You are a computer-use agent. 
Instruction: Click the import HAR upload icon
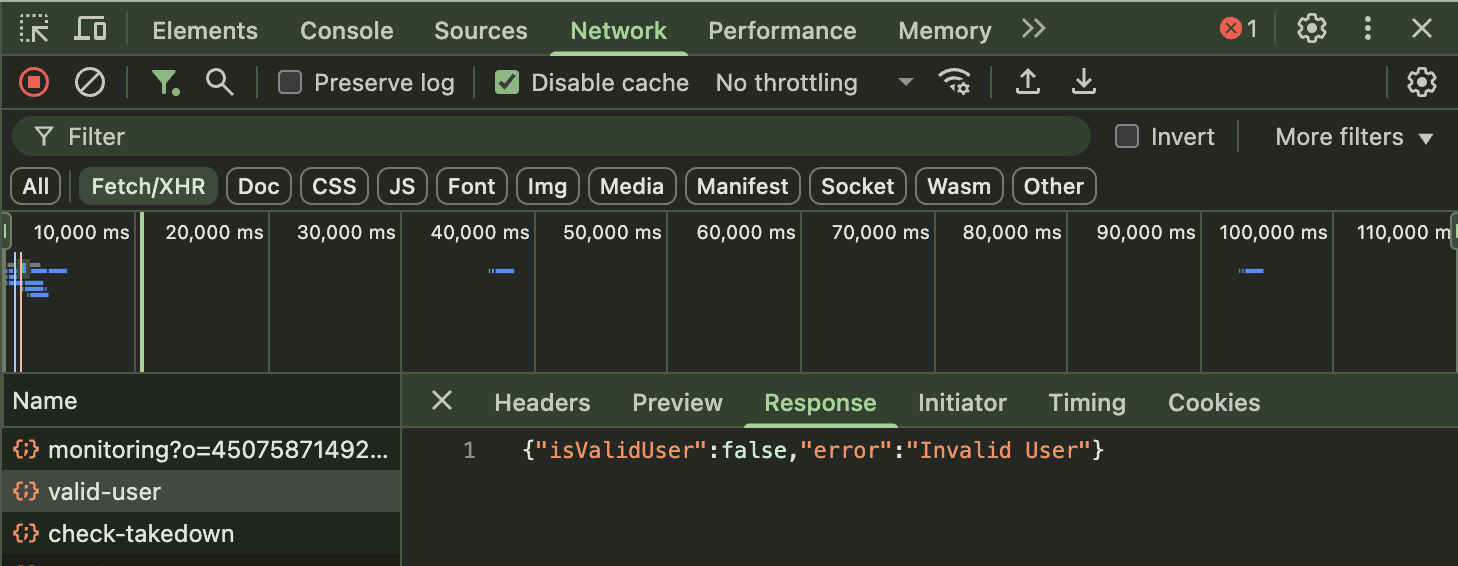(x=1027, y=82)
